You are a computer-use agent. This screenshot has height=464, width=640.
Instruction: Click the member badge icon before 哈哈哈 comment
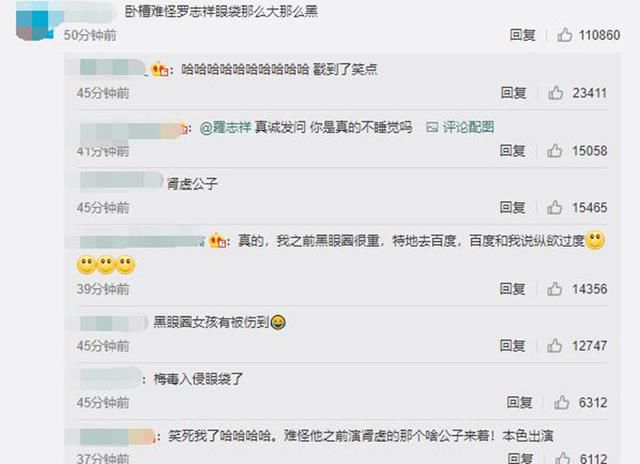(160, 69)
